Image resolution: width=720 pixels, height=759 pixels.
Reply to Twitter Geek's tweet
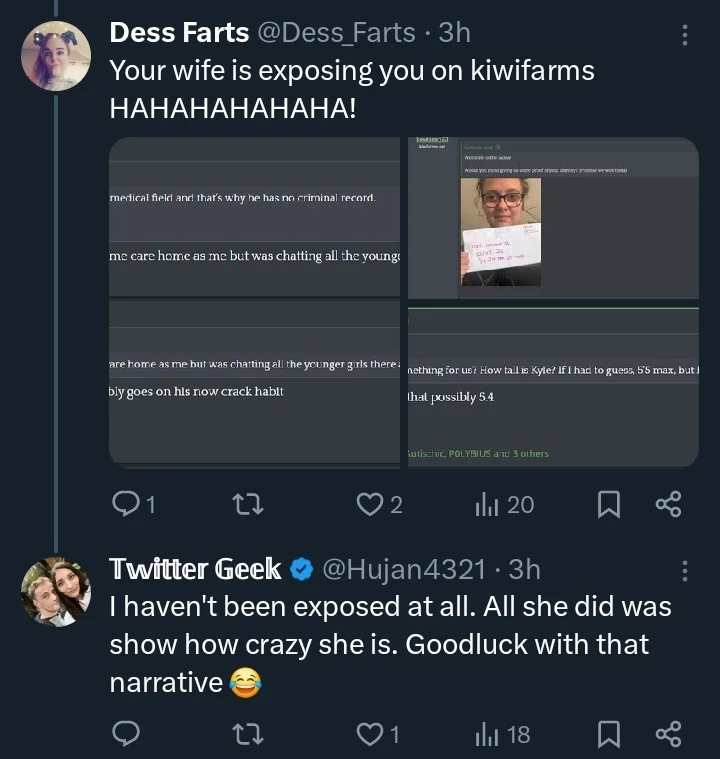126,734
